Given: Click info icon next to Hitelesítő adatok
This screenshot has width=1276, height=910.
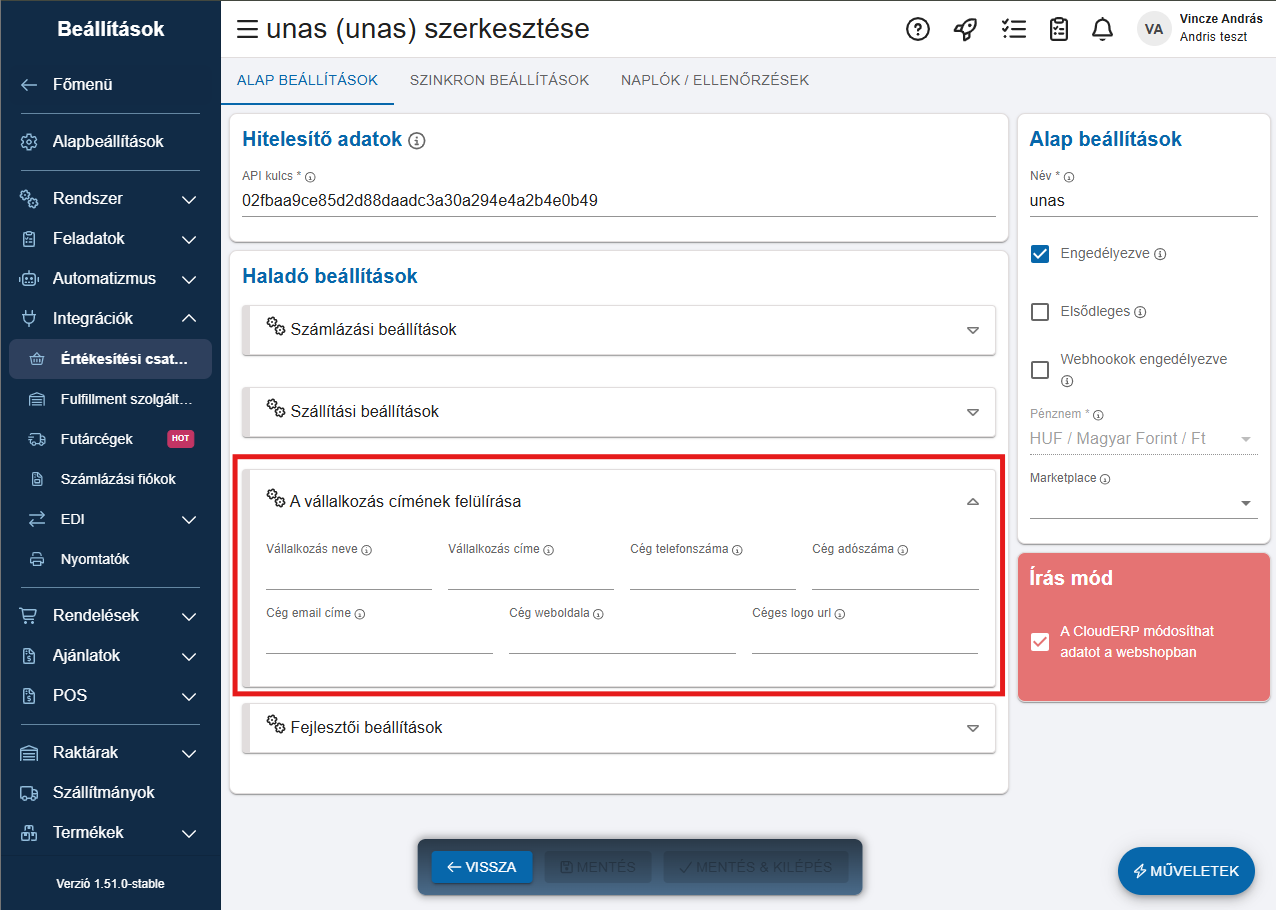Looking at the screenshot, I should (417, 141).
